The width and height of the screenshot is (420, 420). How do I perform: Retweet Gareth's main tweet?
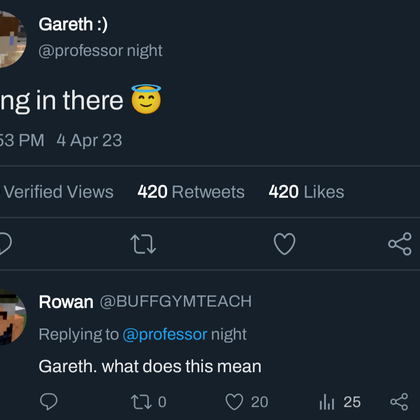pos(143,244)
